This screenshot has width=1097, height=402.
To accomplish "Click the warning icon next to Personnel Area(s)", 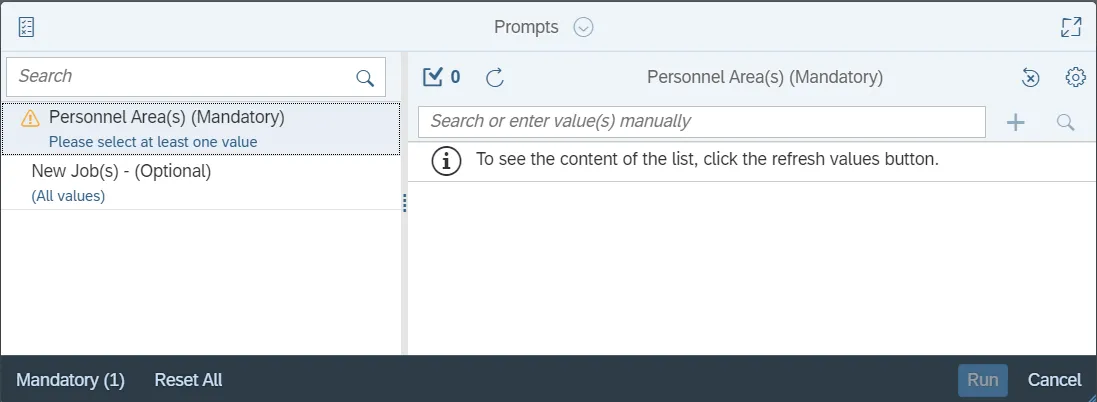I will tap(30, 119).
